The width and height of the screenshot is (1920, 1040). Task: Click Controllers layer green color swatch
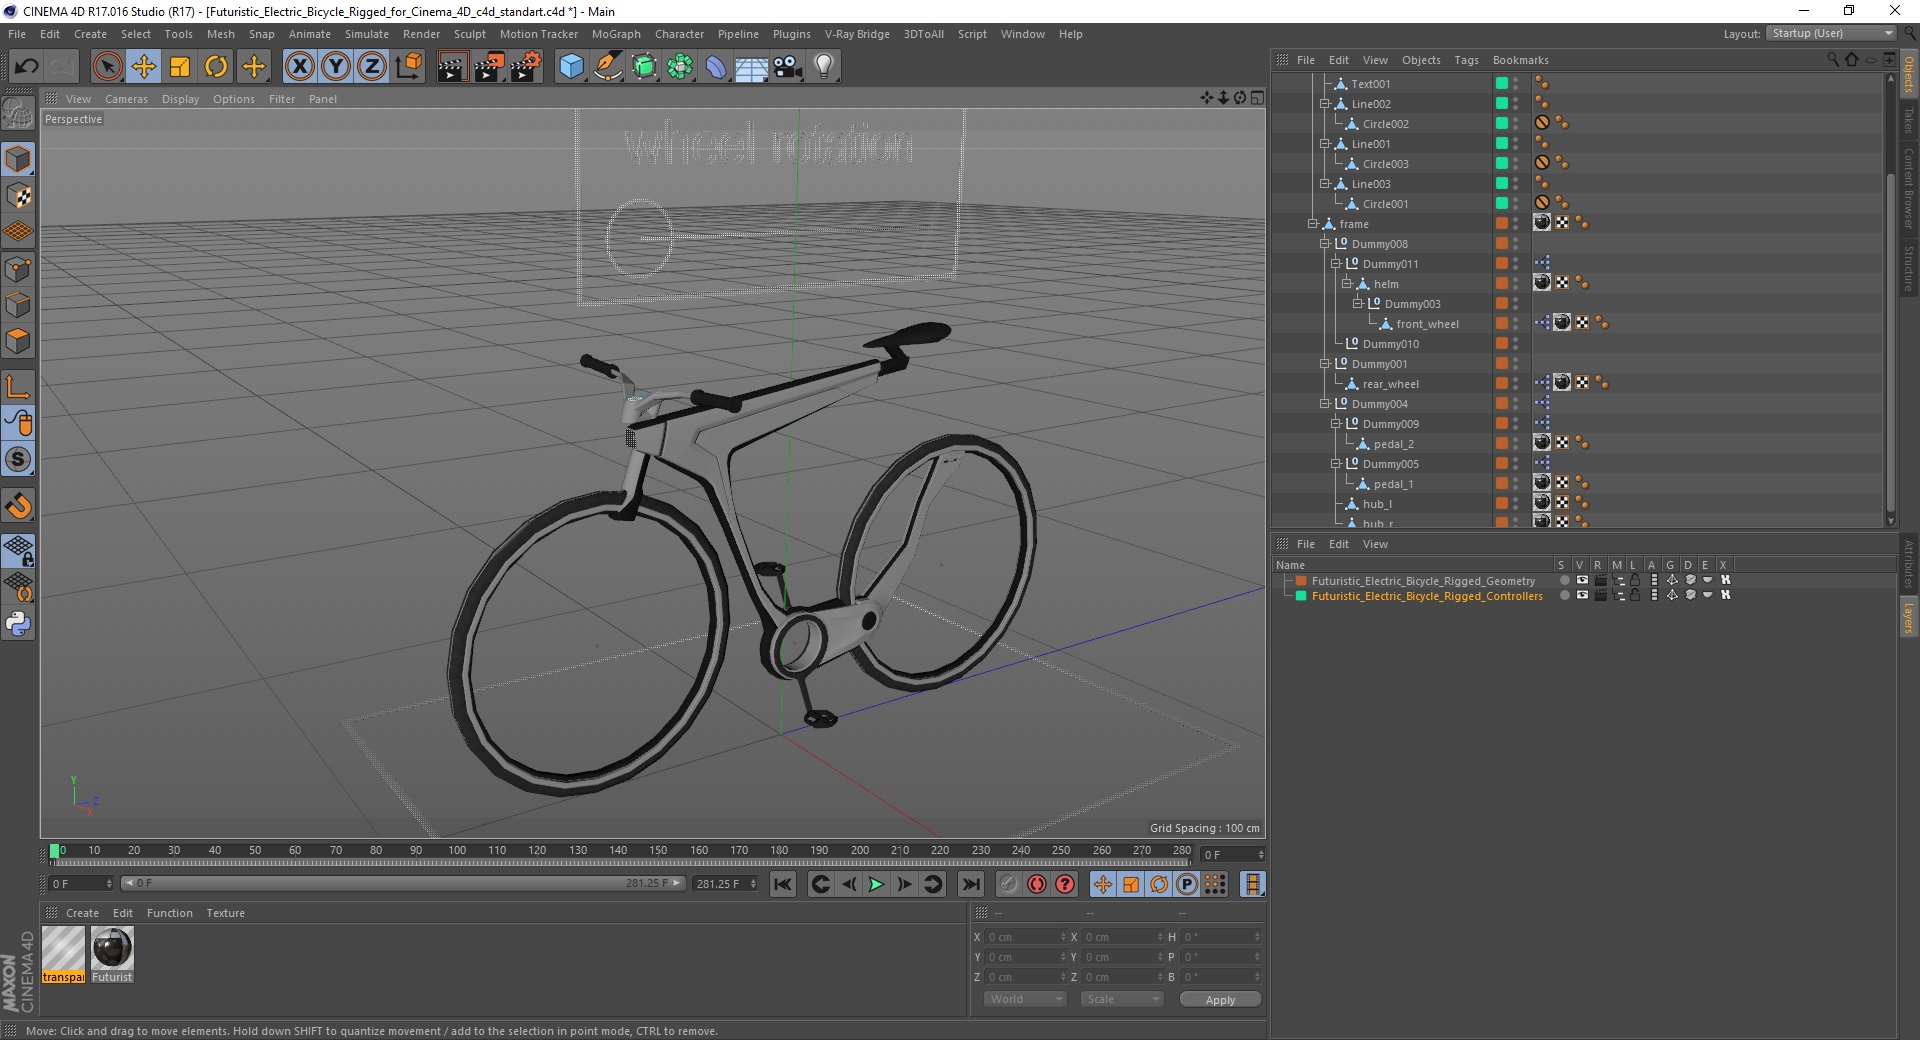click(1301, 595)
